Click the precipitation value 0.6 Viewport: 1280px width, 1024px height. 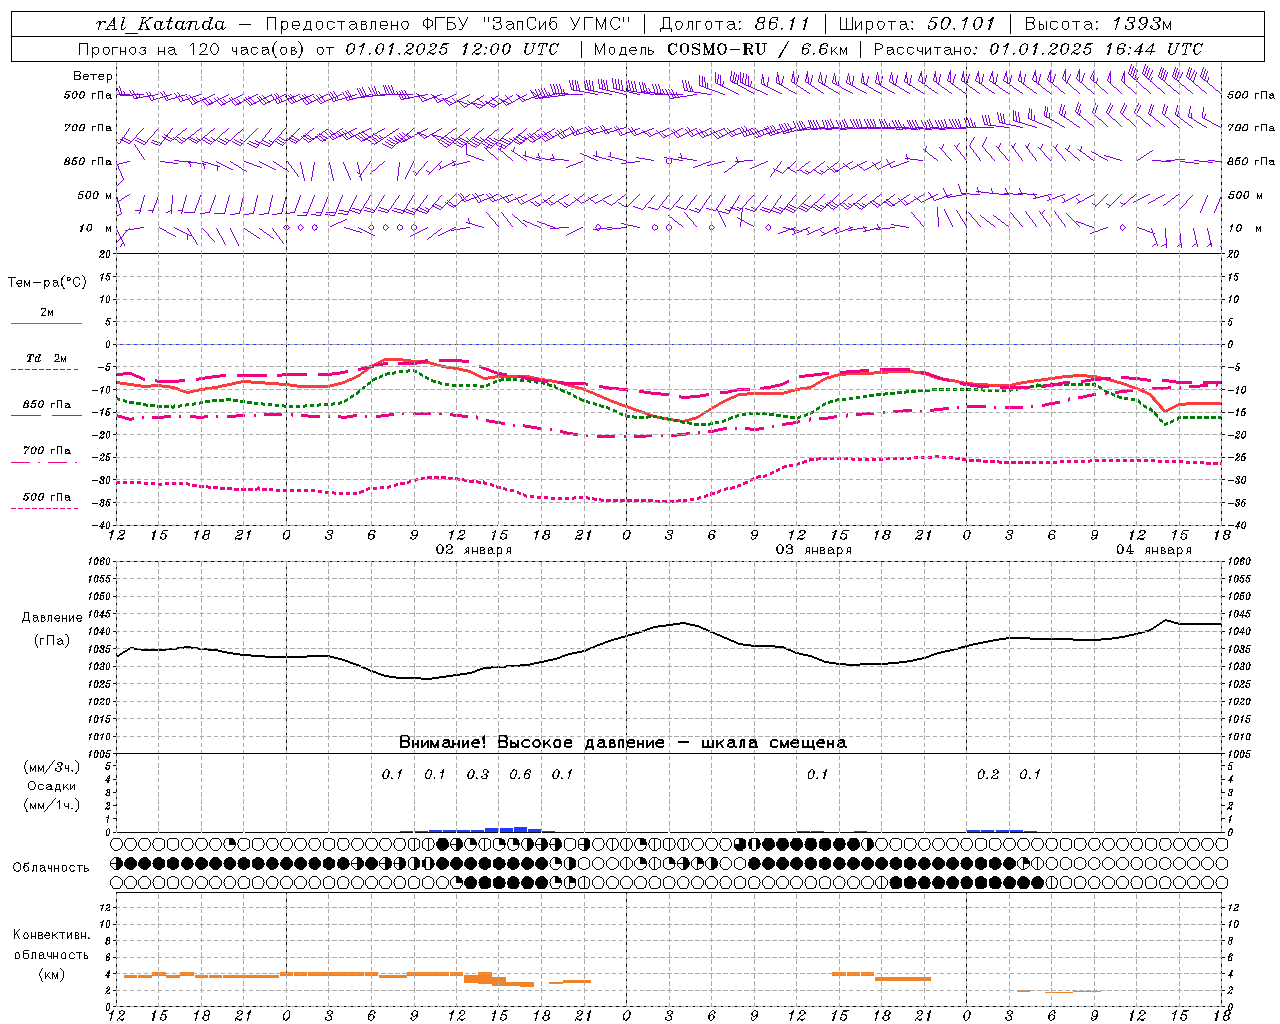520,774
